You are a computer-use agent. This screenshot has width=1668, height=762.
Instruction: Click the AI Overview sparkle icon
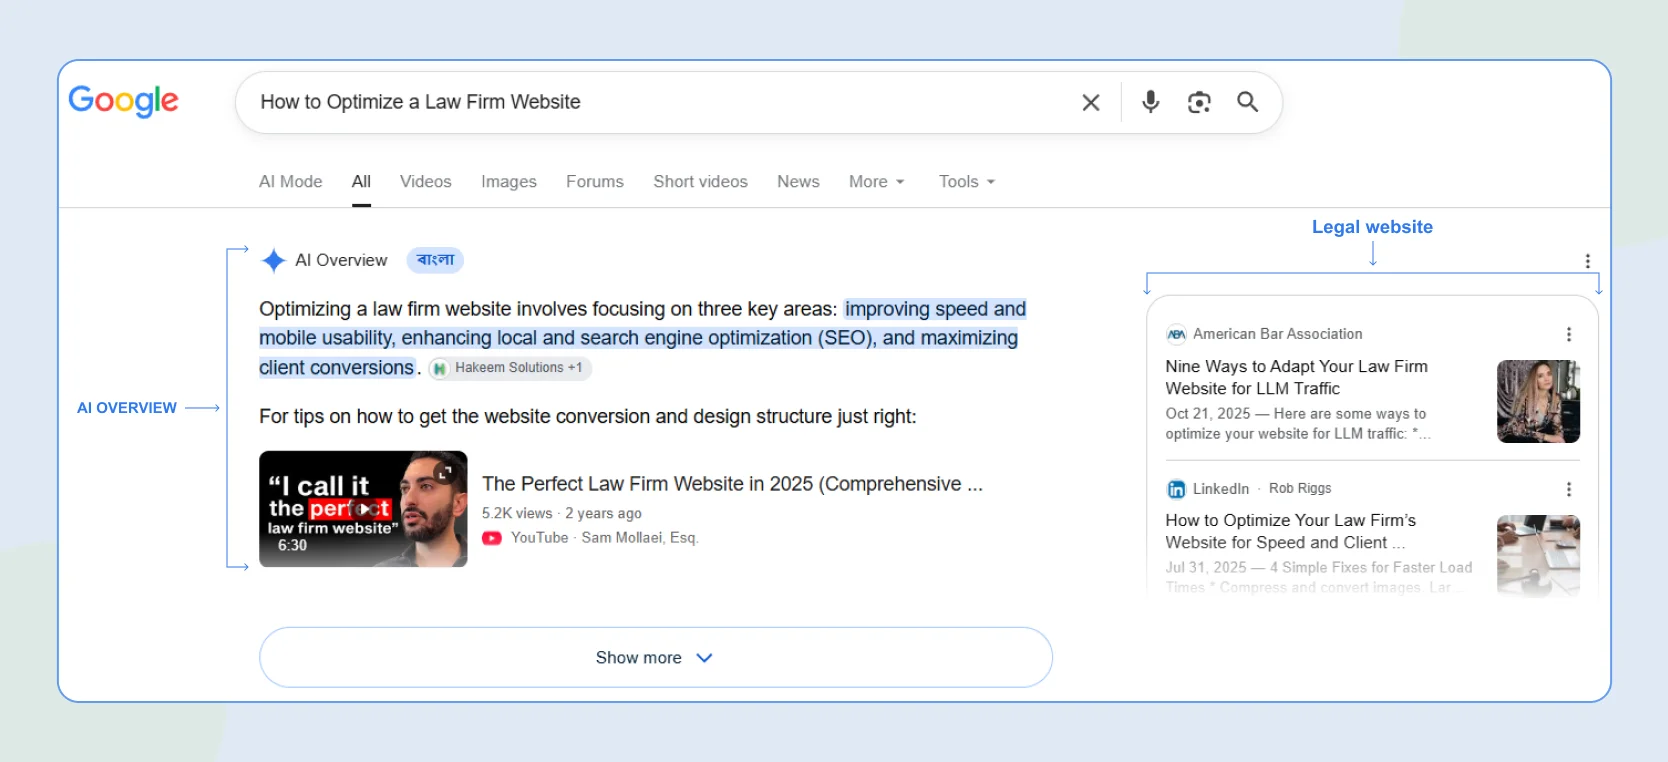pyautogui.click(x=273, y=260)
